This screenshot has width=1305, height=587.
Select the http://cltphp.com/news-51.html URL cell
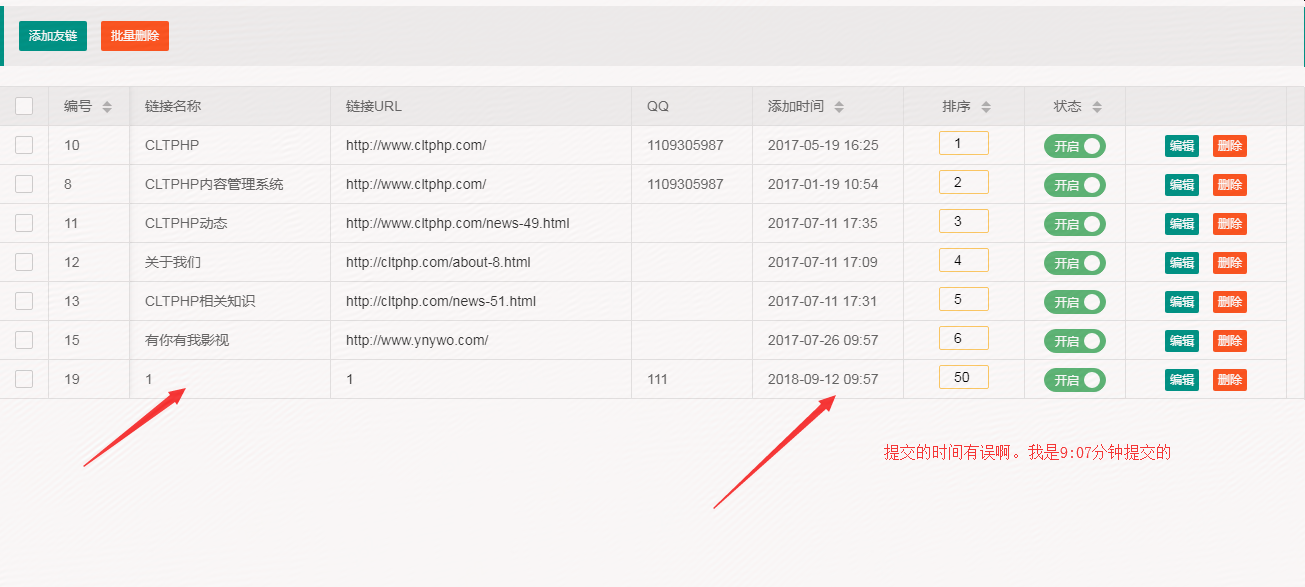coord(481,301)
